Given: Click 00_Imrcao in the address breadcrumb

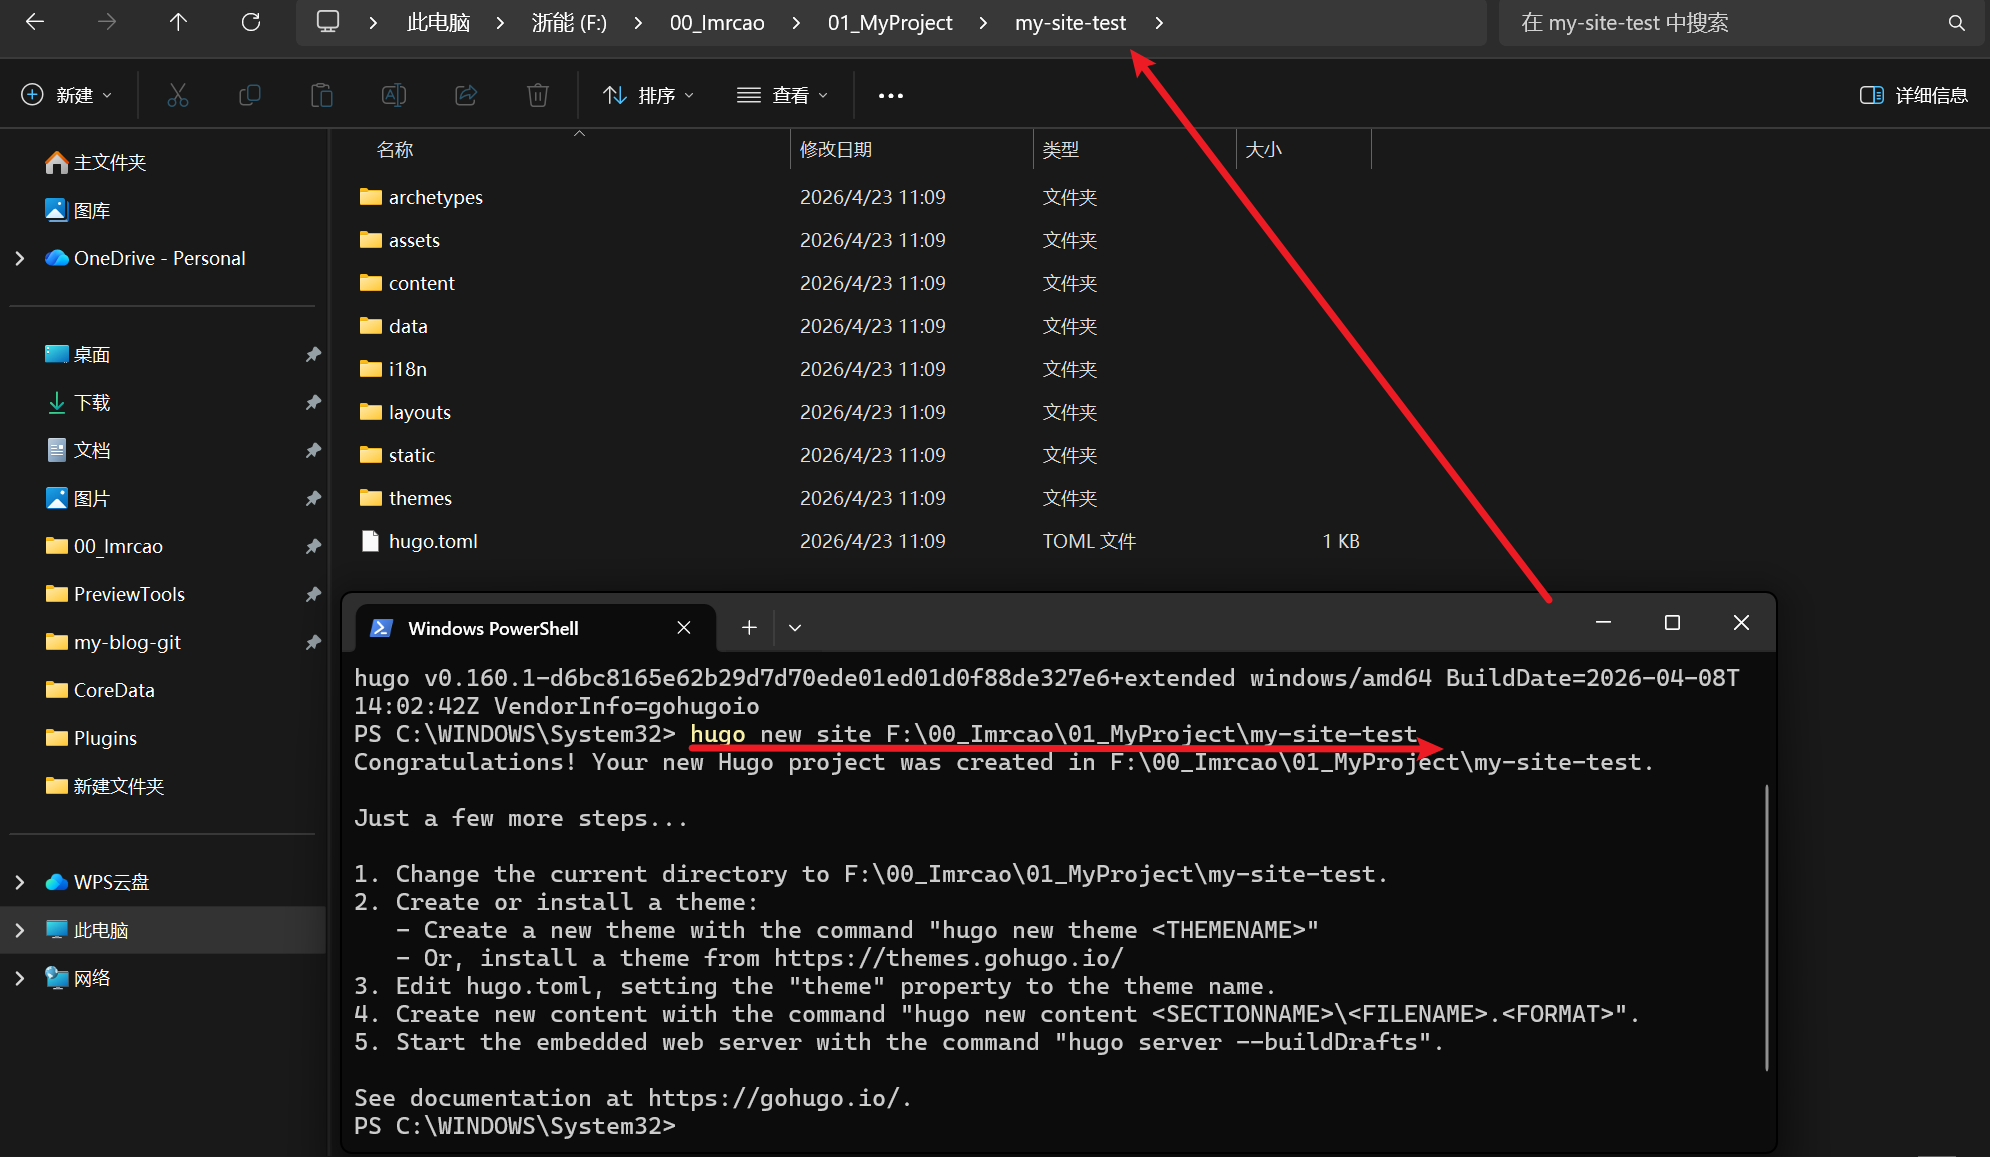Looking at the screenshot, I should (x=717, y=22).
